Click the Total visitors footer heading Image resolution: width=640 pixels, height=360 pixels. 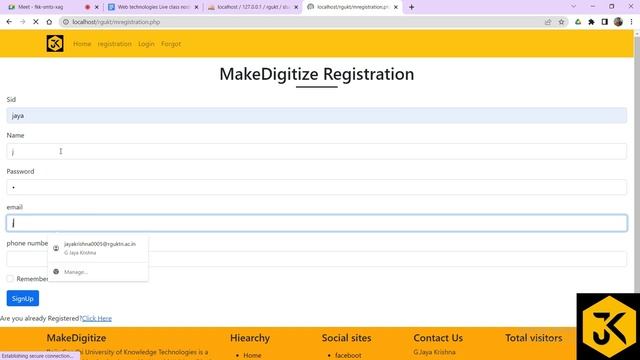click(x=534, y=338)
